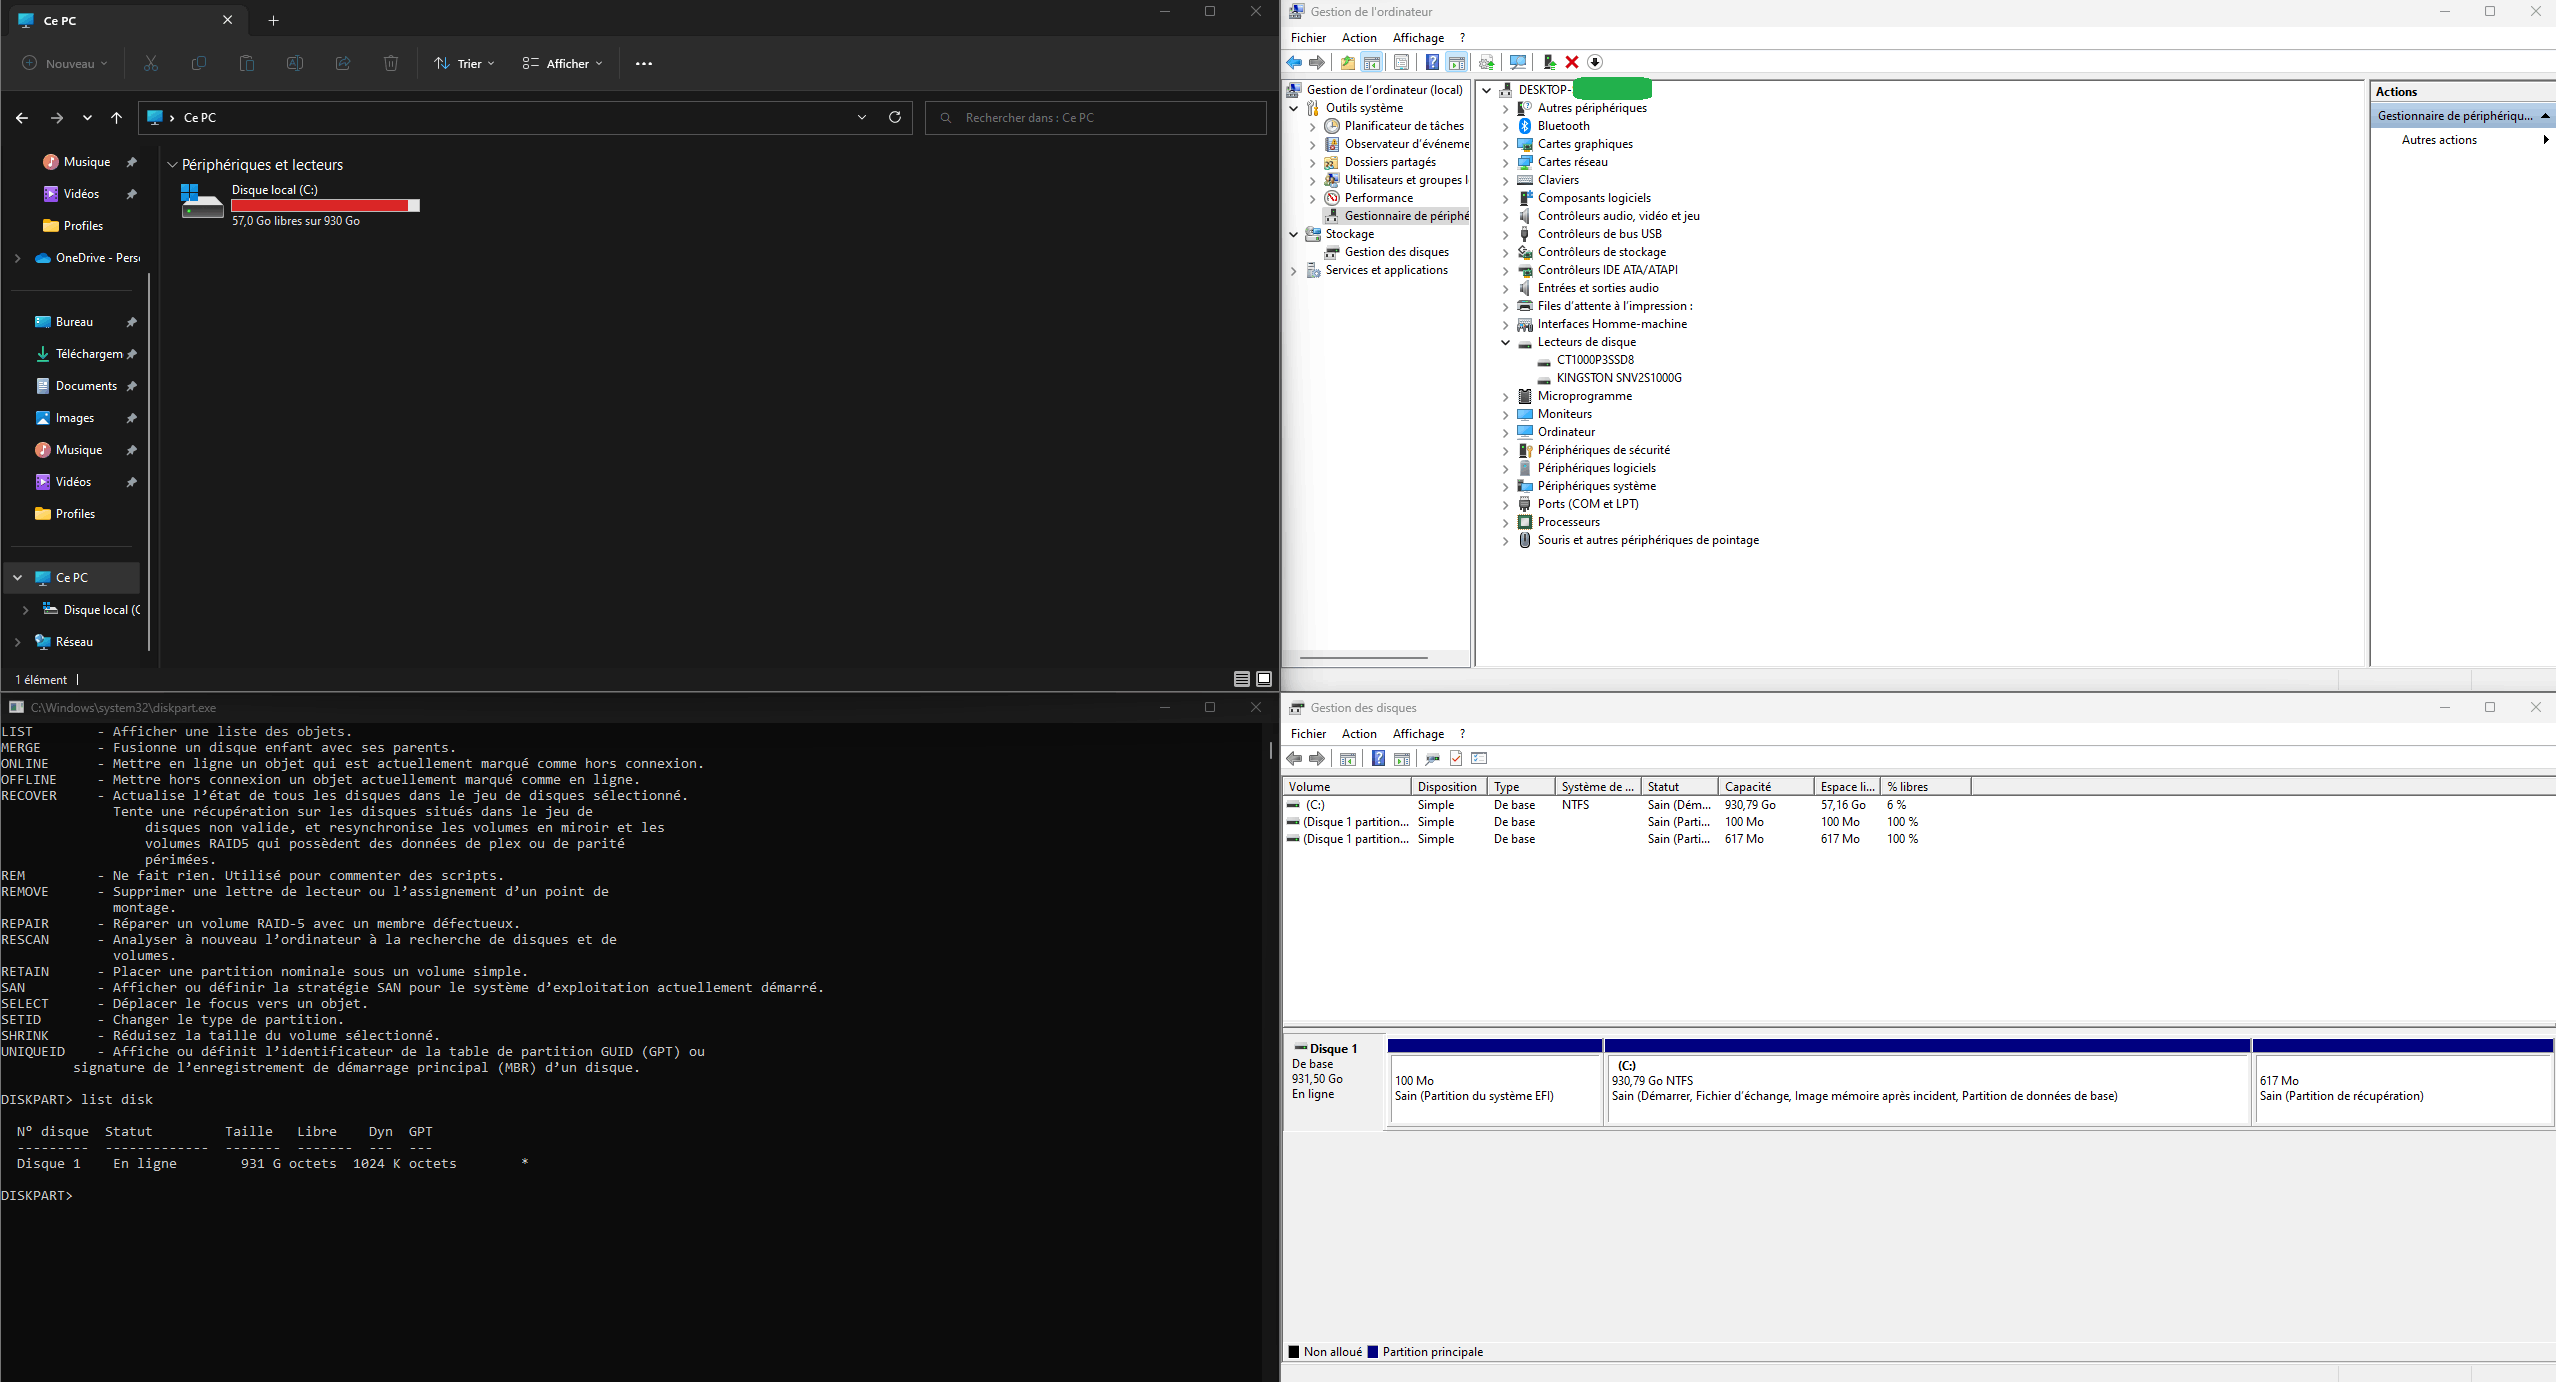Click the rescan disks icon in Gestion des disques
This screenshot has height=1382, width=2556.
(x=1432, y=759)
